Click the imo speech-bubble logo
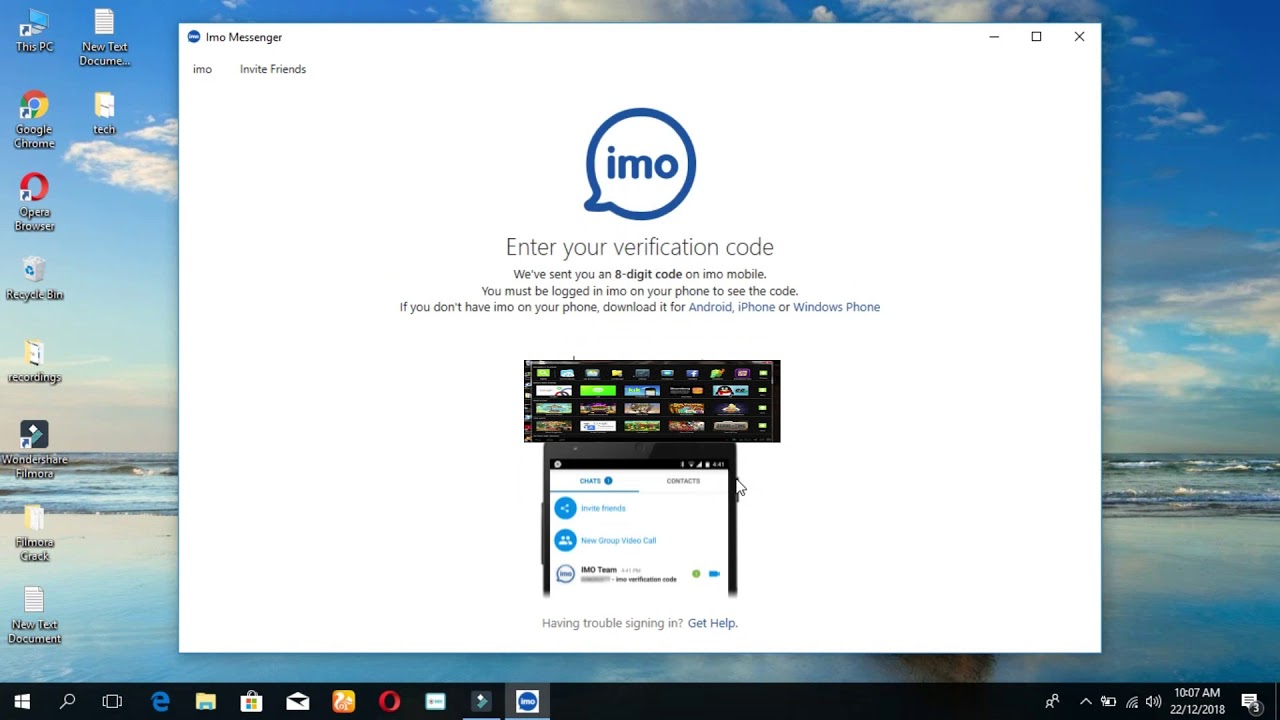Screen dimensions: 1280x720 point(640,164)
